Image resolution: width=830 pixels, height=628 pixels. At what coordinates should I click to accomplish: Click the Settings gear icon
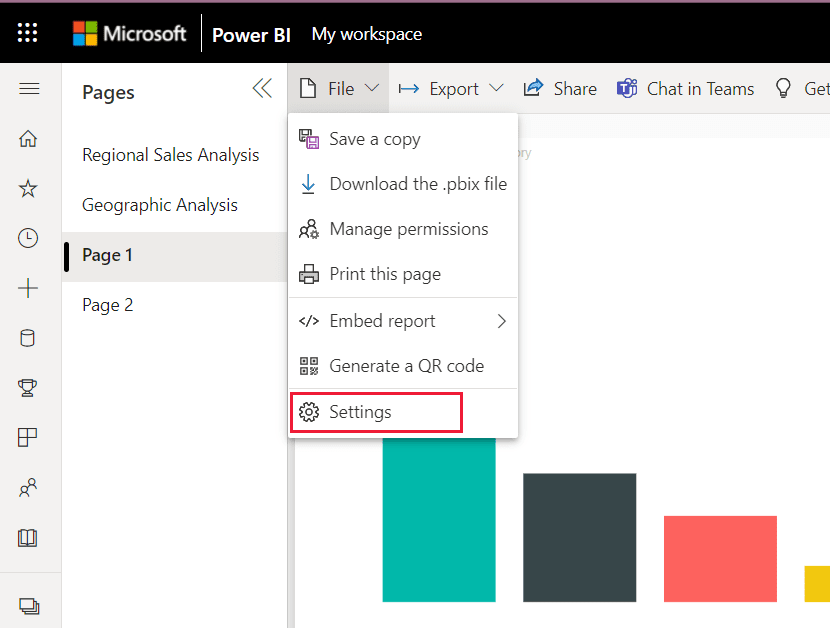tap(309, 412)
